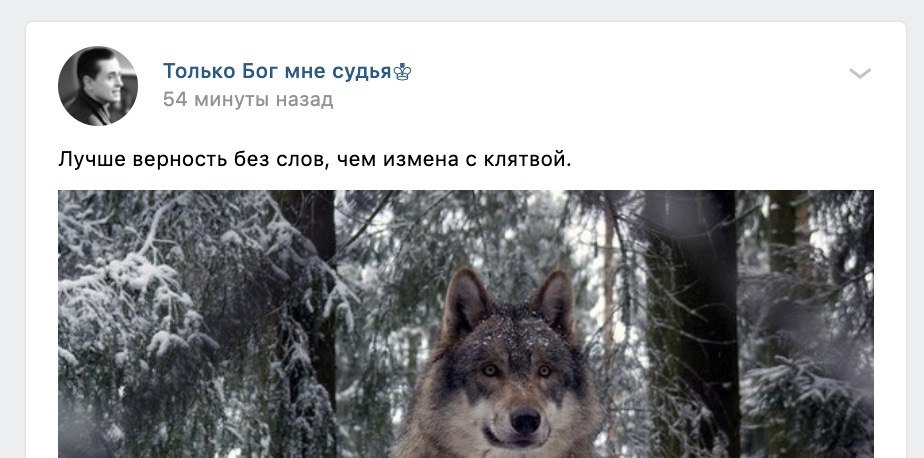Click the dark tree trunk right of the wolf
The height and width of the screenshot is (458, 924).
coord(692,324)
